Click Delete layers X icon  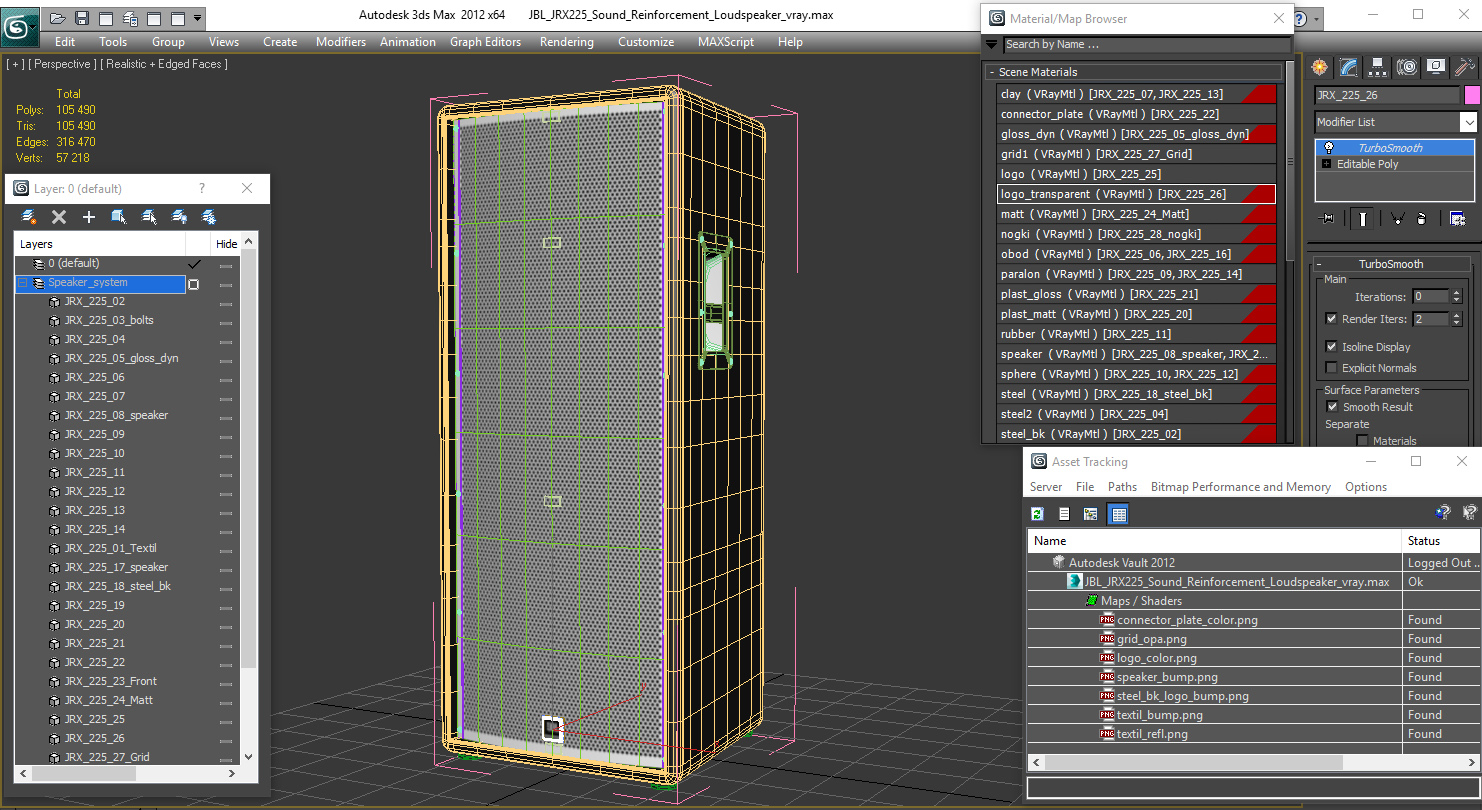coord(59,217)
